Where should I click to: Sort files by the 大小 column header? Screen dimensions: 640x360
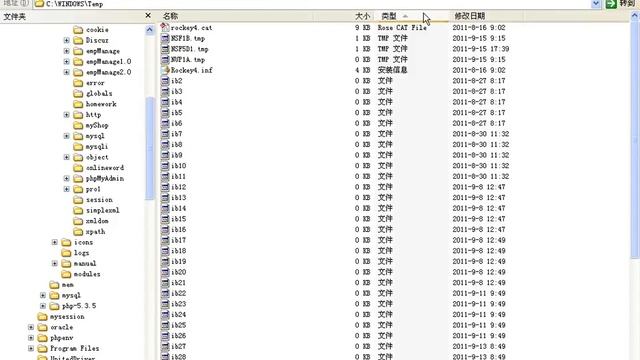coord(344,16)
